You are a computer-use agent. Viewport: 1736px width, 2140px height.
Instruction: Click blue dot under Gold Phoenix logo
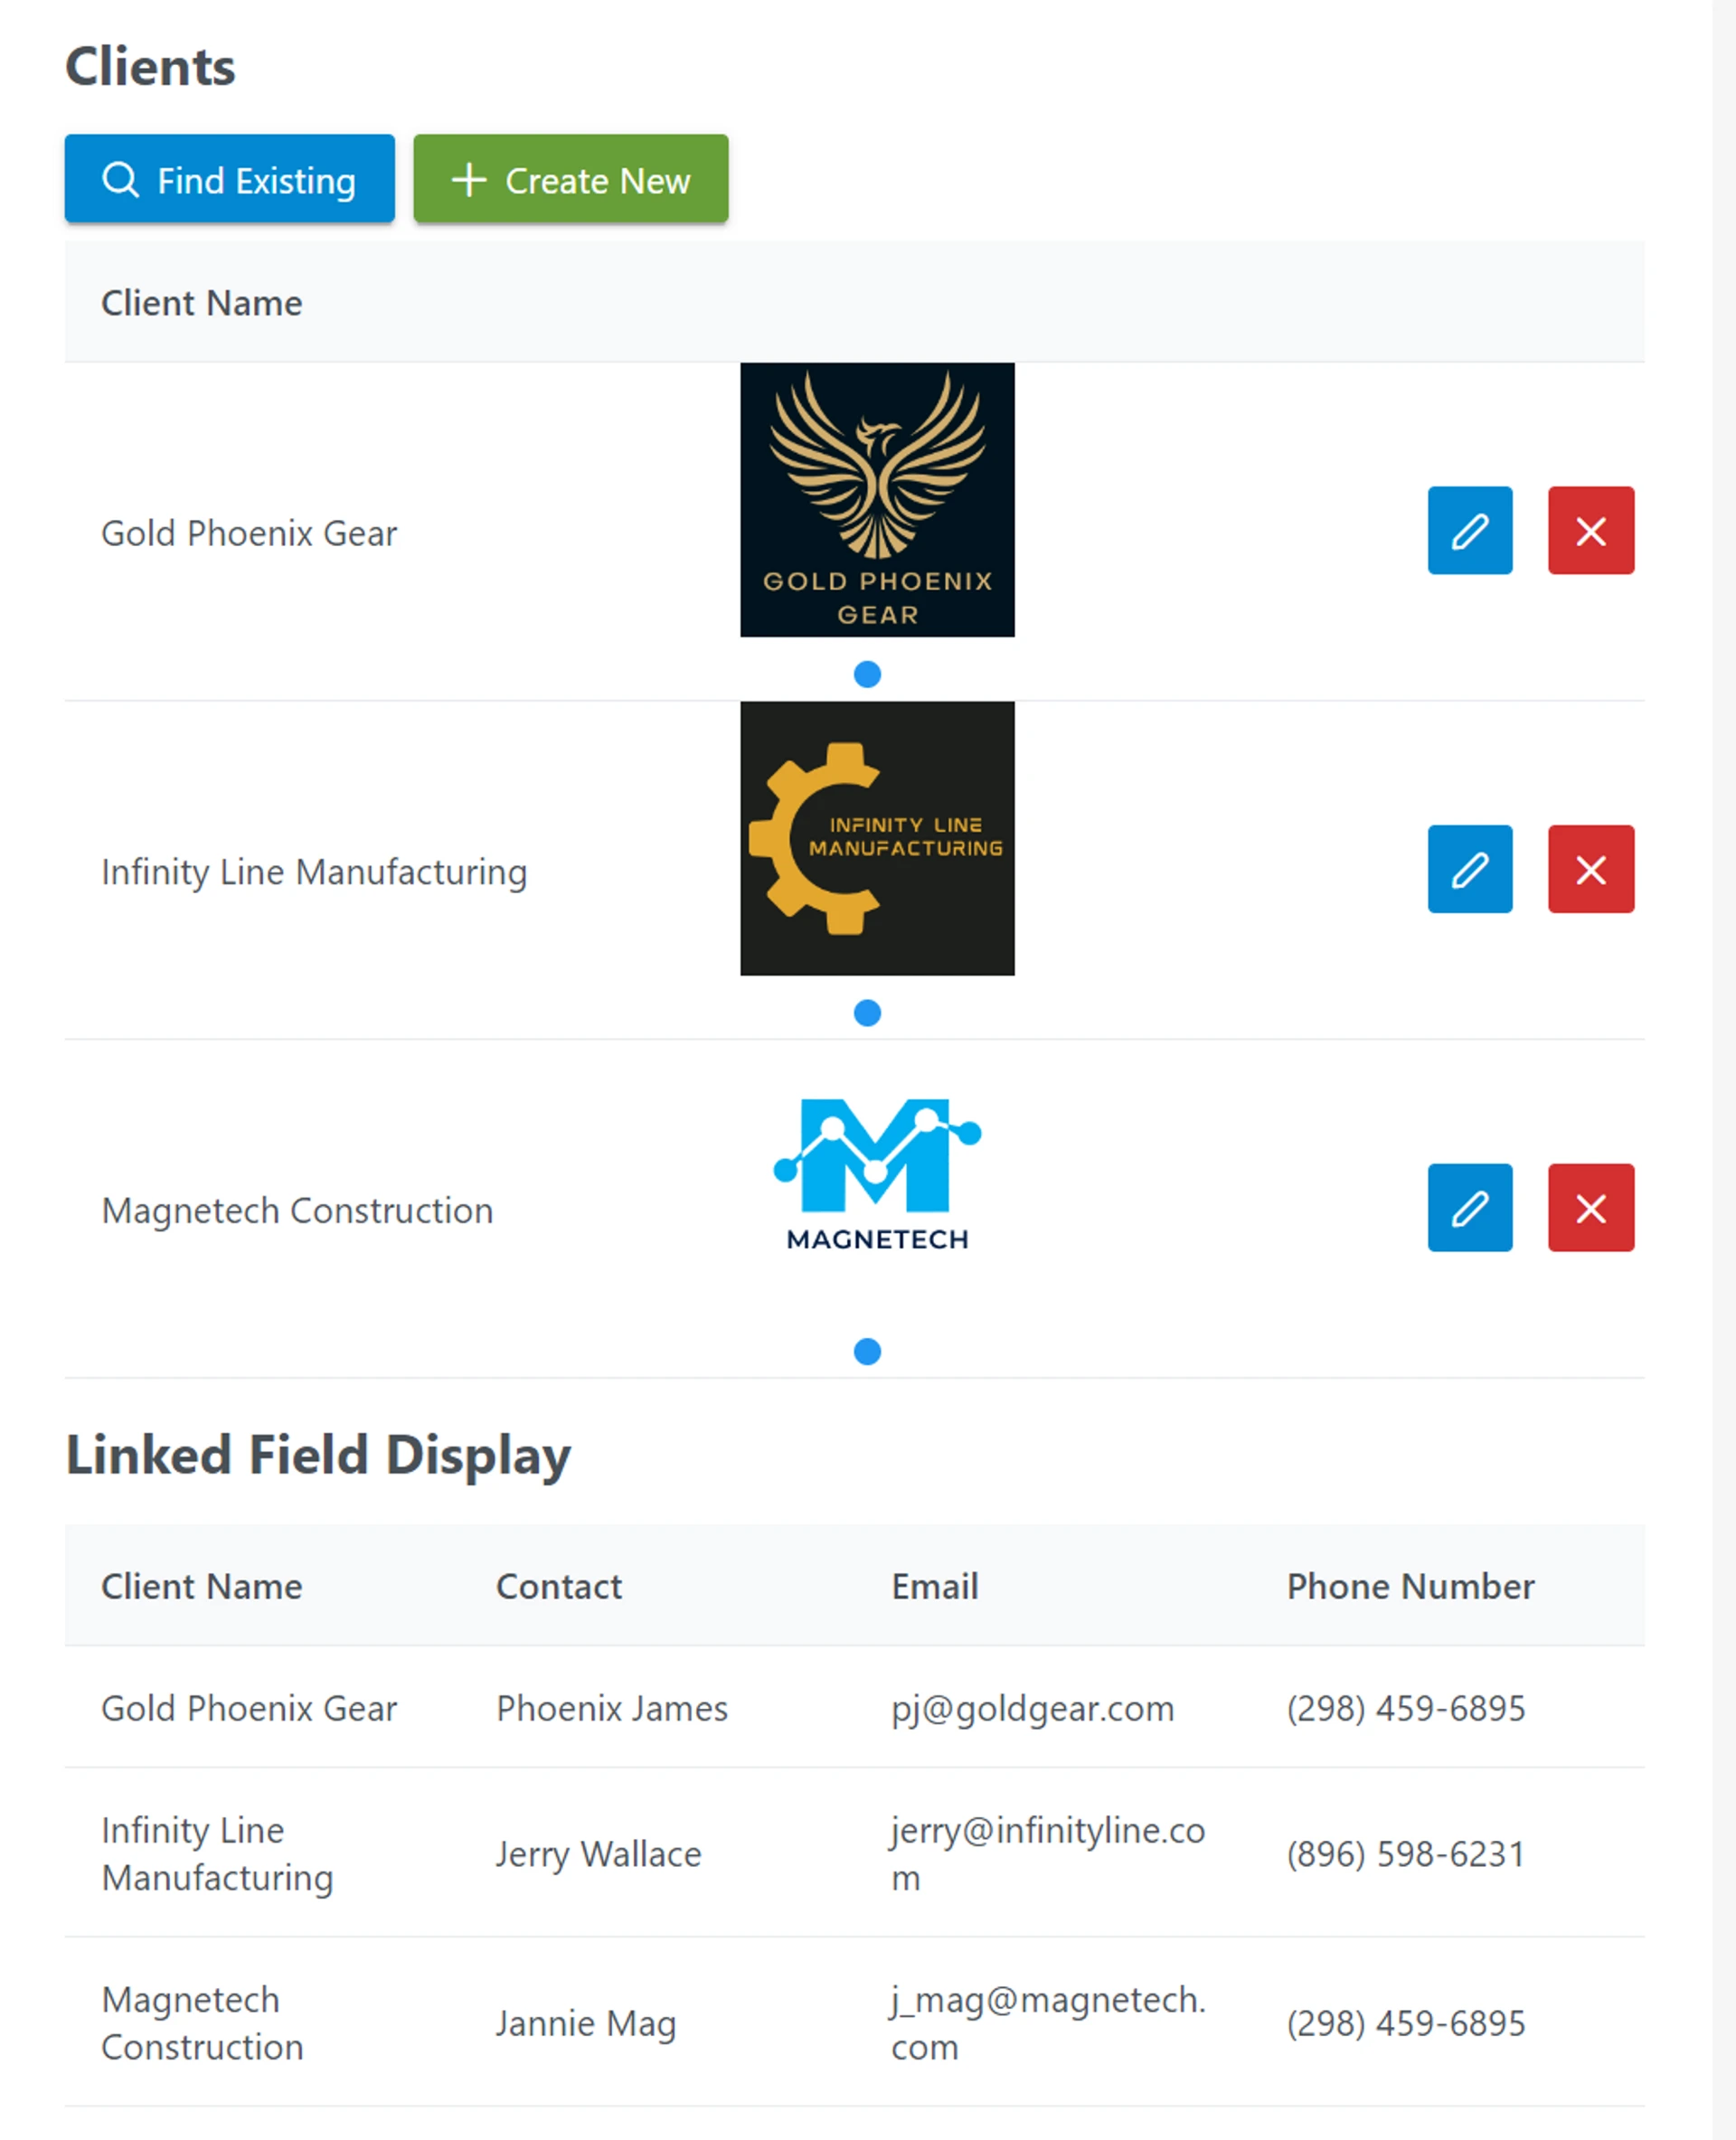867,674
